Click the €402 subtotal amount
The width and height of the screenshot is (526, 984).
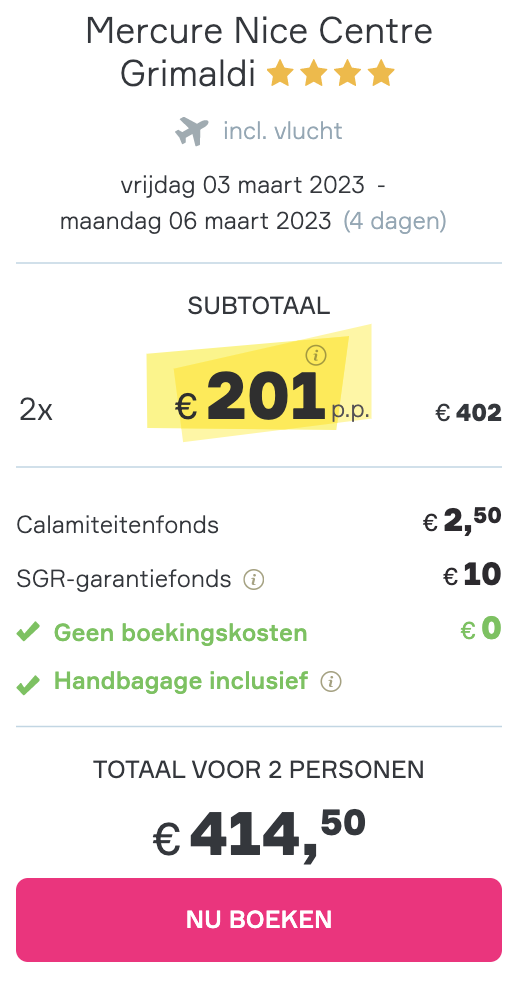[x=468, y=413]
